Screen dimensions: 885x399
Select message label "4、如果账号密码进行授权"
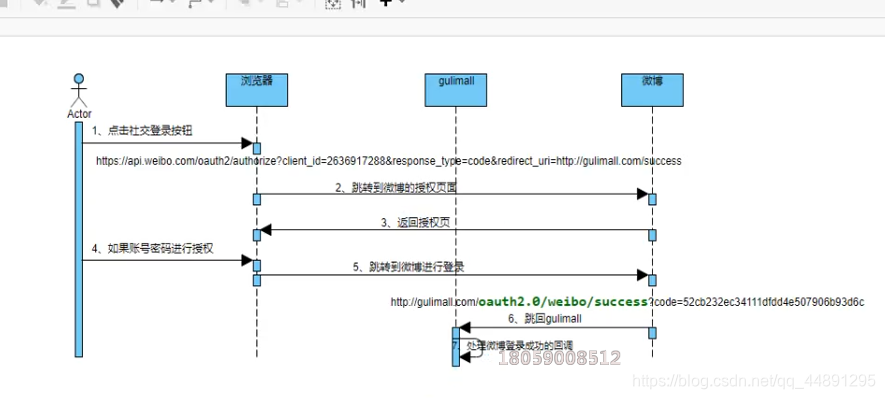153,248
